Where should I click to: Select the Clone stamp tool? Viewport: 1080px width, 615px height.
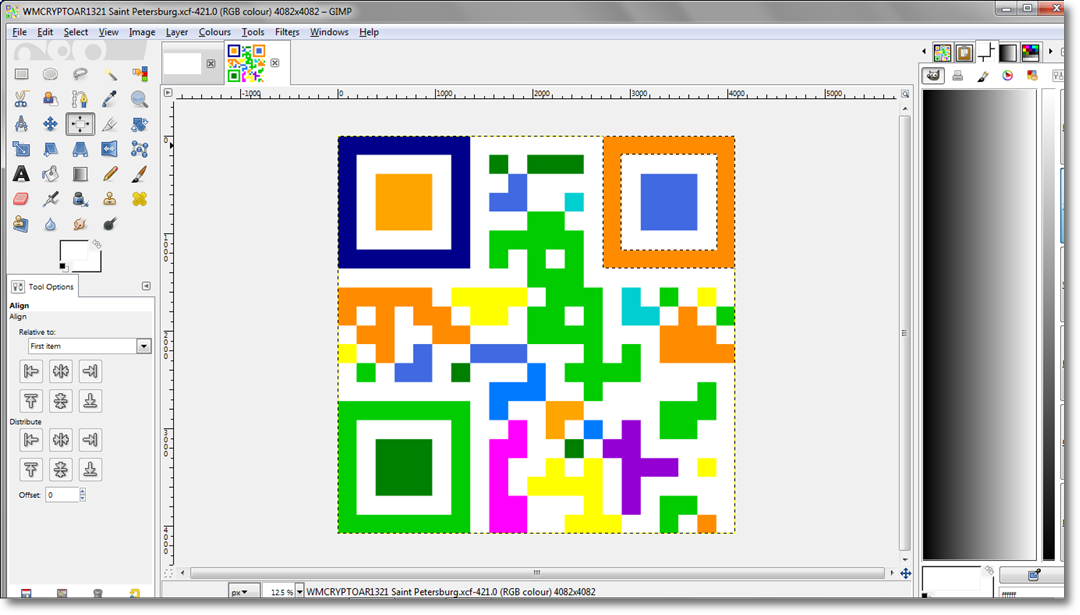pyautogui.click(x=110, y=199)
